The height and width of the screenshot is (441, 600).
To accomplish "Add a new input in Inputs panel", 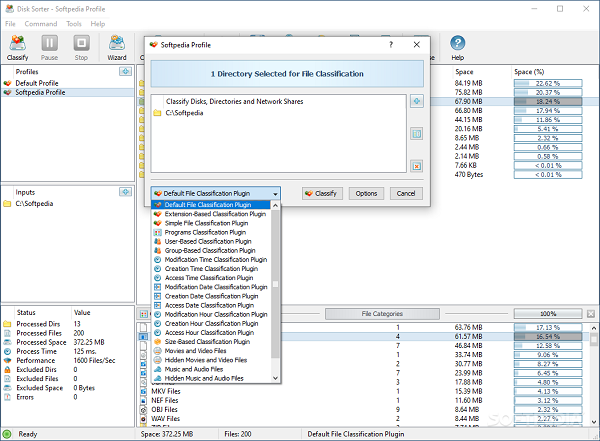I will point(126,192).
